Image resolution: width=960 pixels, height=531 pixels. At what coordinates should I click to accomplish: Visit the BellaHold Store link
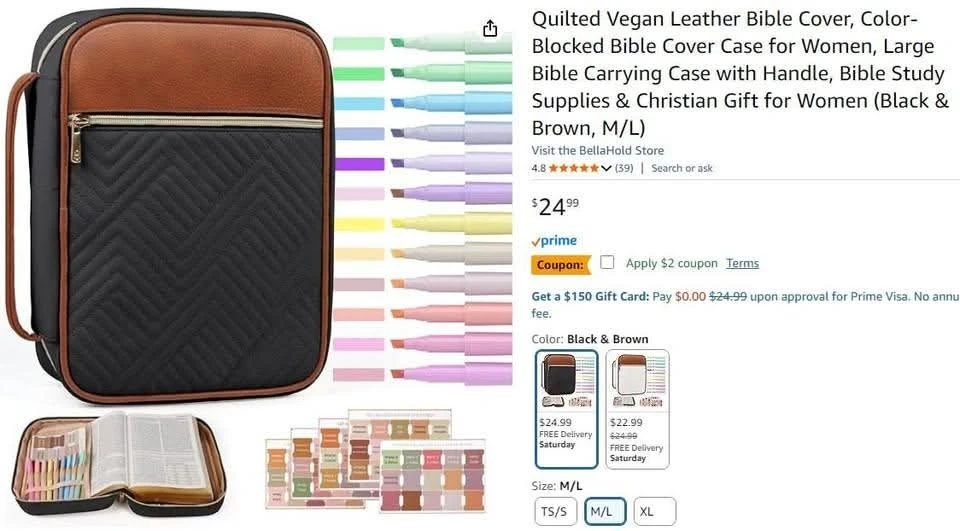click(598, 150)
